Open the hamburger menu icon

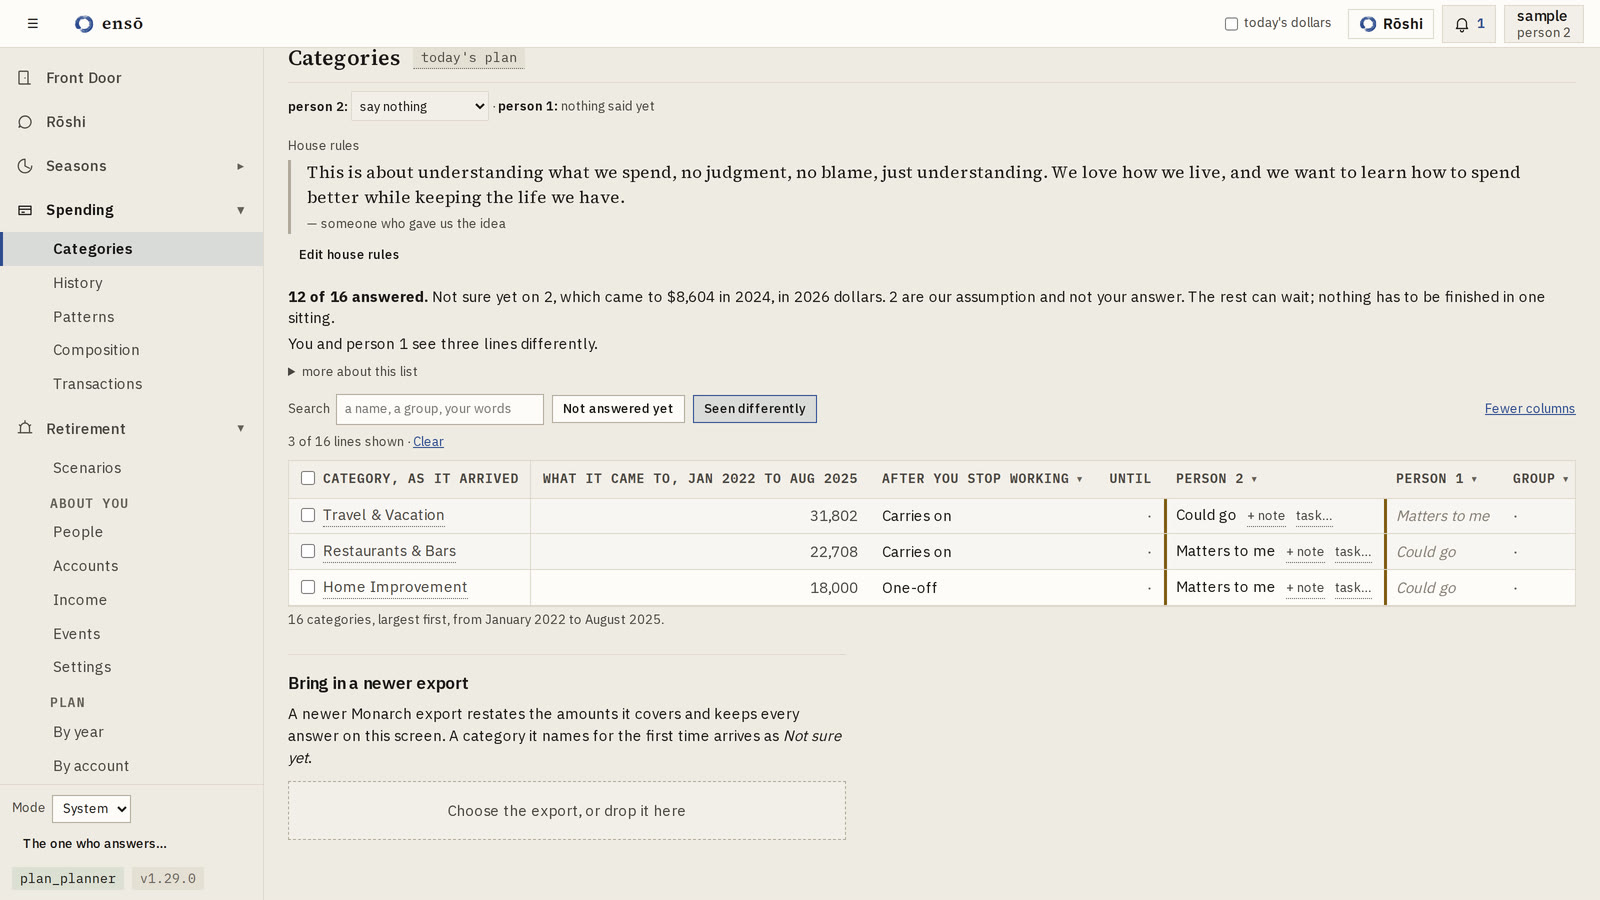(33, 23)
